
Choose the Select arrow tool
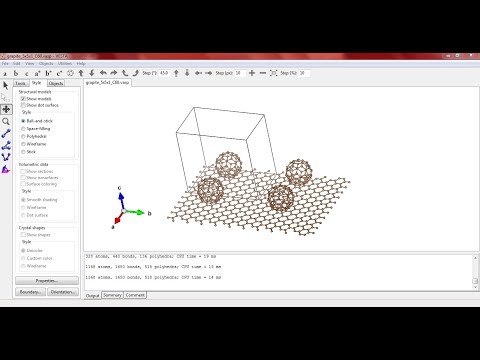[x=6, y=86]
